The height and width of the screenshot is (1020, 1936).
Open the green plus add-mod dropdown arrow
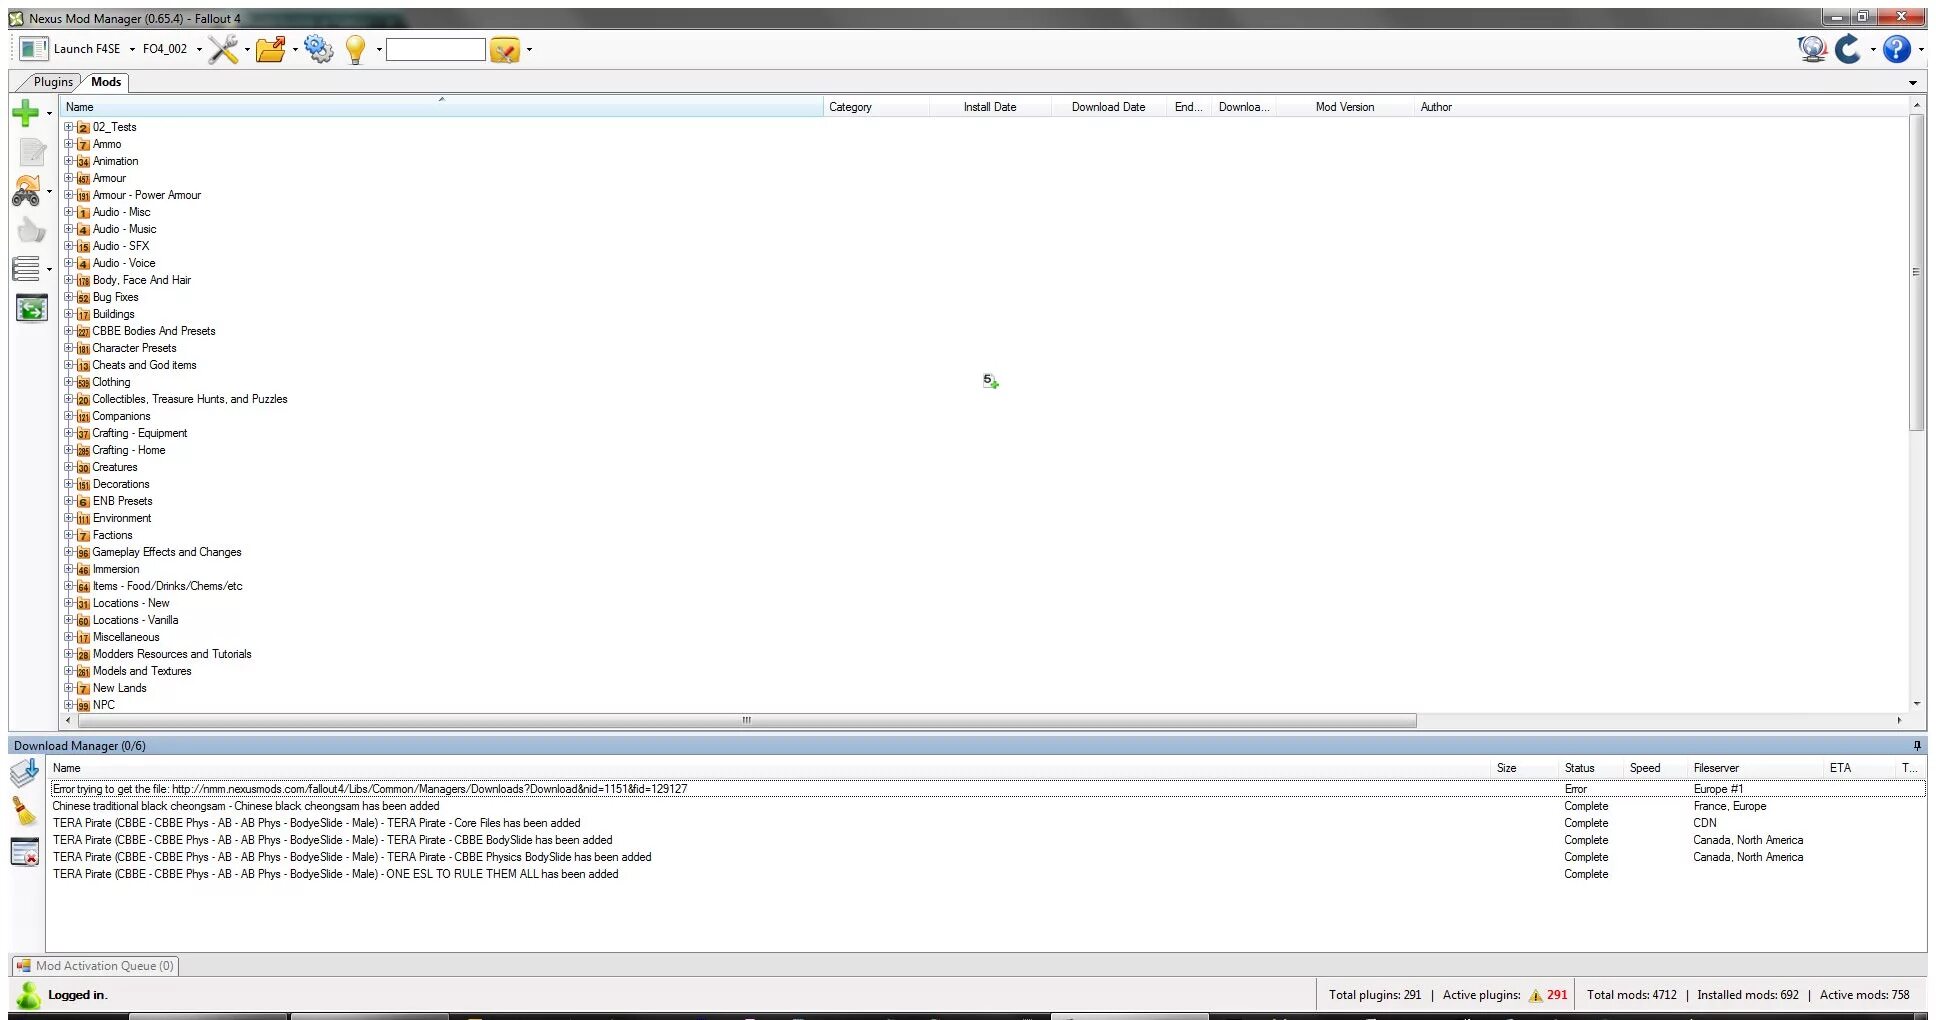pos(49,113)
